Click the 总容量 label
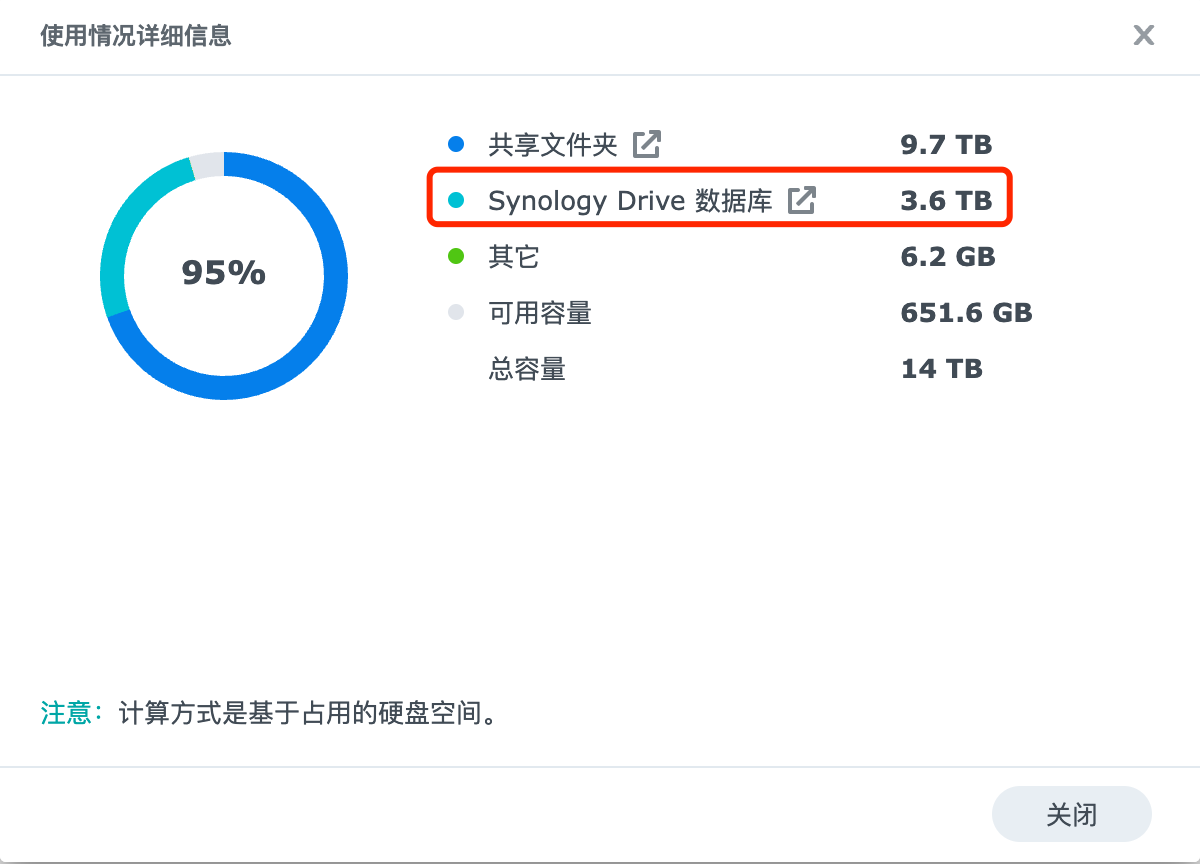Image resolution: width=1200 pixels, height=864 pixels. [527, 369]
